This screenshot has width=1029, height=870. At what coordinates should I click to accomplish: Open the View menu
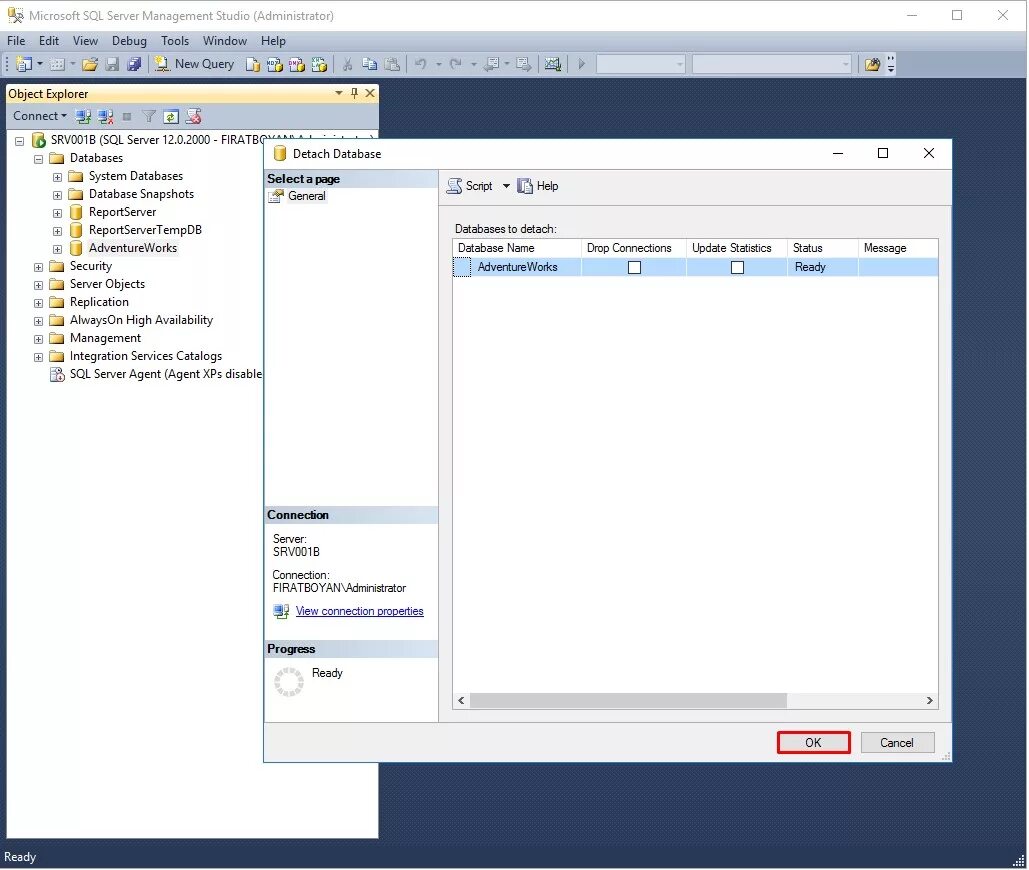(85, 41)
